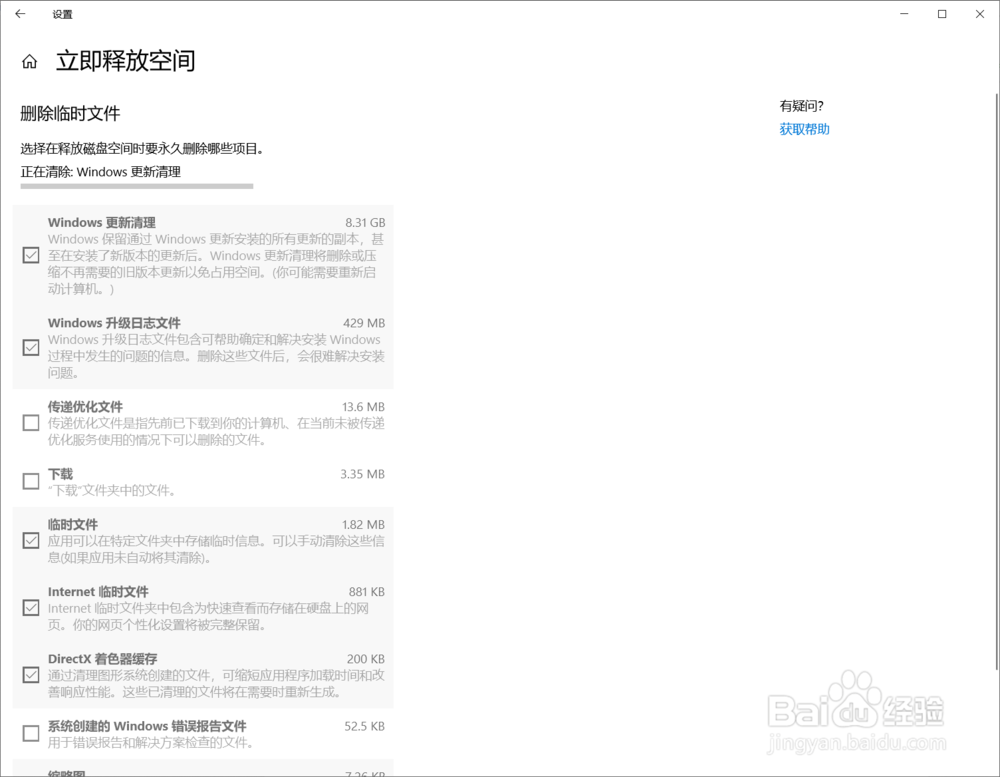Click the 13.6 MB size value
This screenshot has height=777, width=1000.
[363, 406]
